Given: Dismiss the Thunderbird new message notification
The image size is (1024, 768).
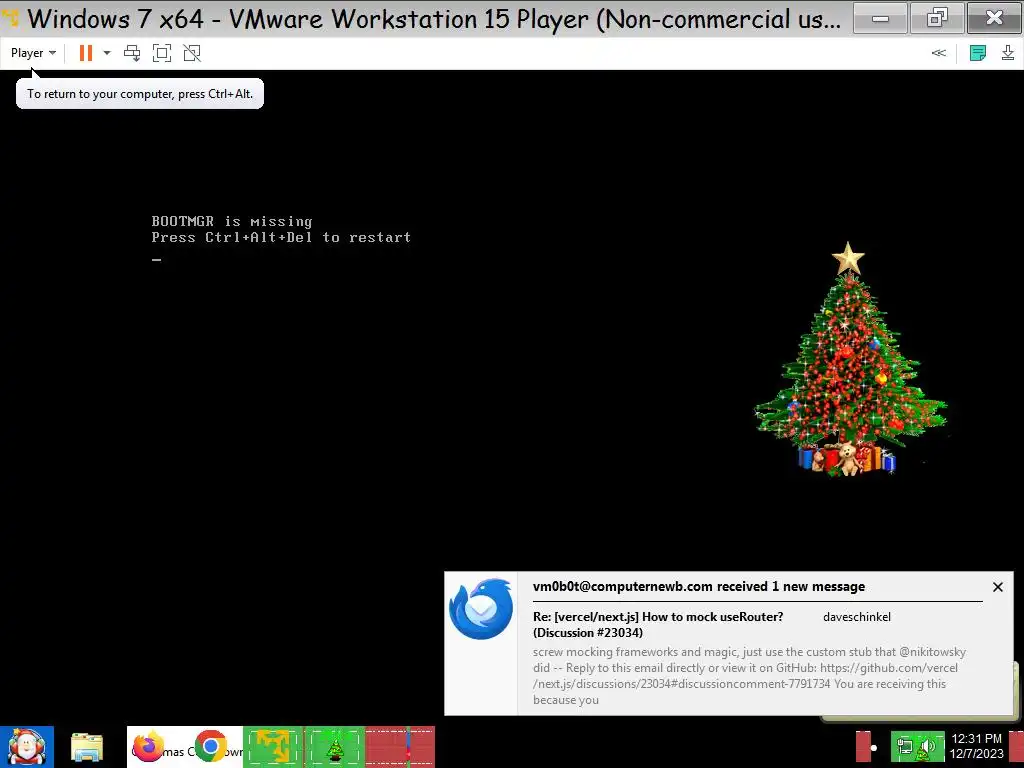Looking at the screenshot, I should 998,587.
